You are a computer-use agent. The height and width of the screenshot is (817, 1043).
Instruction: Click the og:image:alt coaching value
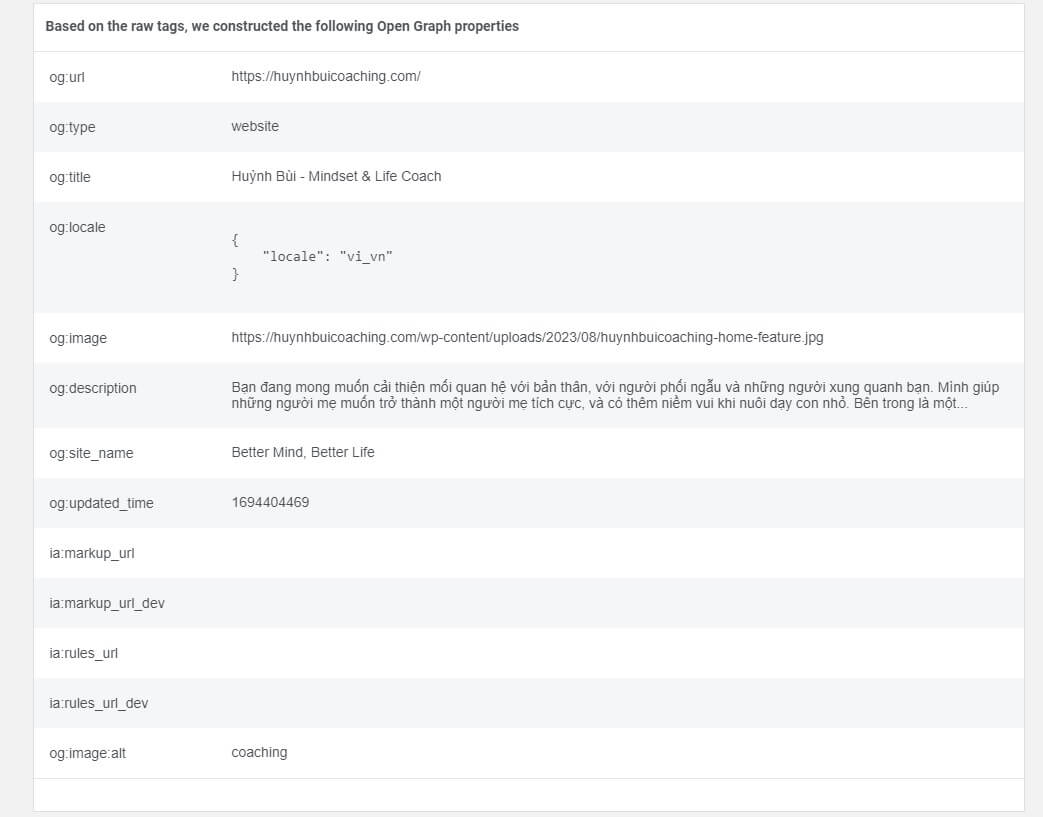259,752
